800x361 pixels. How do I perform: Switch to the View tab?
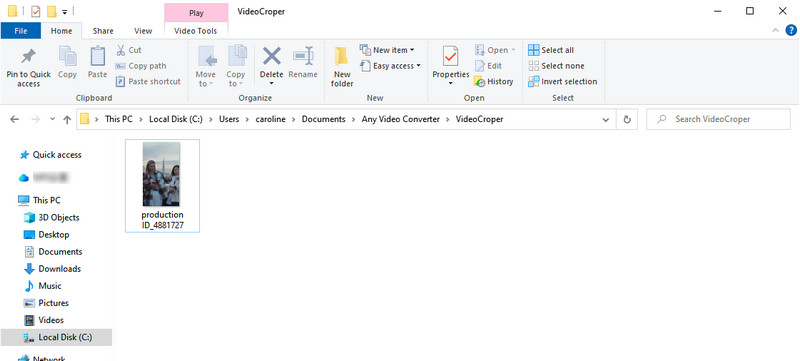point(143,31)
